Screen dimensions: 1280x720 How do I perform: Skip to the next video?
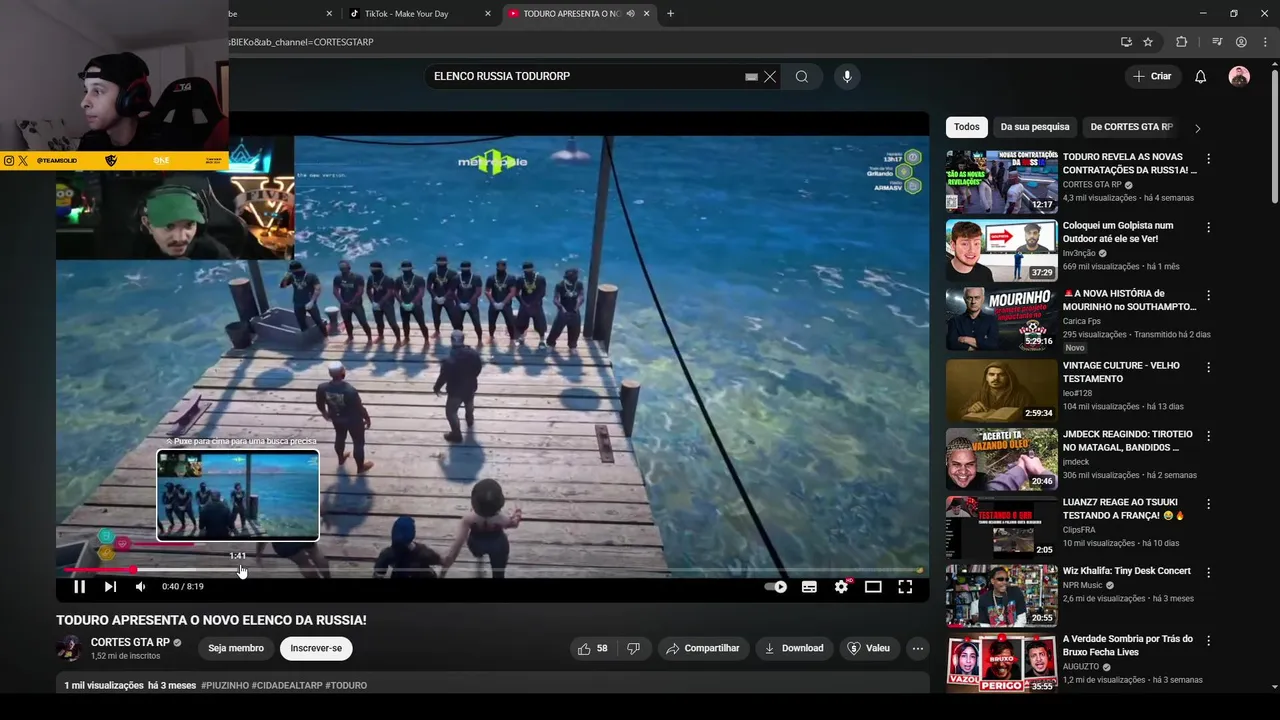110,587
